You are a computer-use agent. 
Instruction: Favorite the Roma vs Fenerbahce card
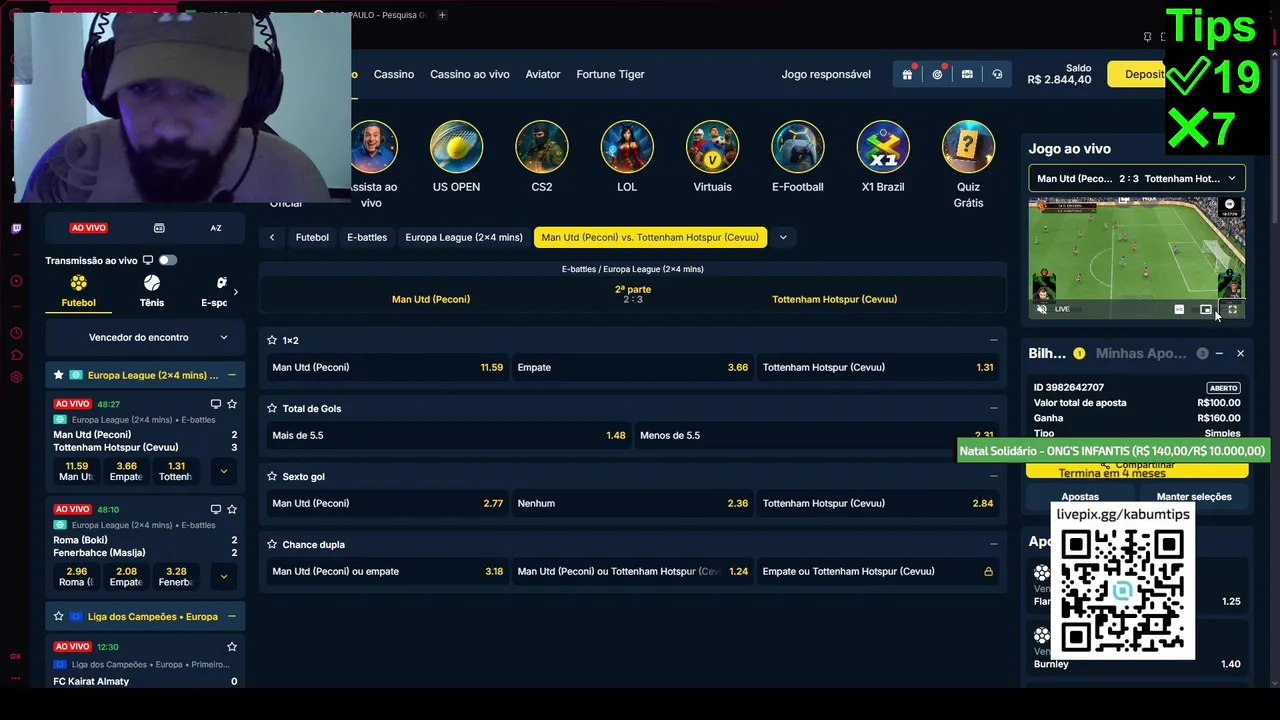click(x=232, y=509)
